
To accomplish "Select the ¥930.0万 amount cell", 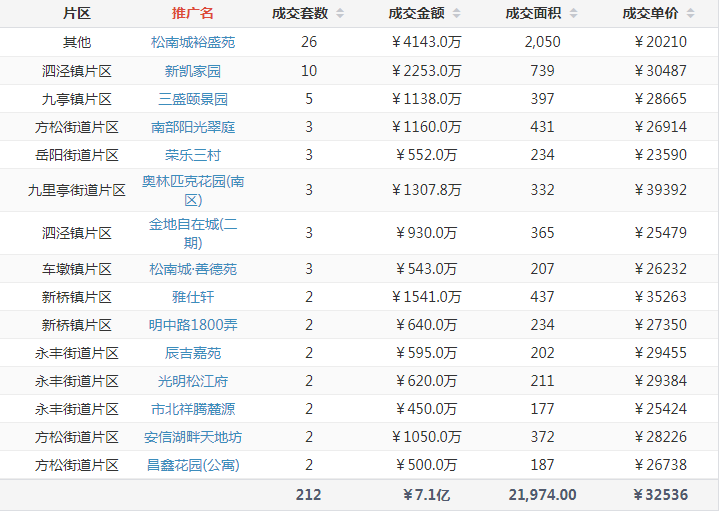I will pyautogui.click(x=426, y=233).
